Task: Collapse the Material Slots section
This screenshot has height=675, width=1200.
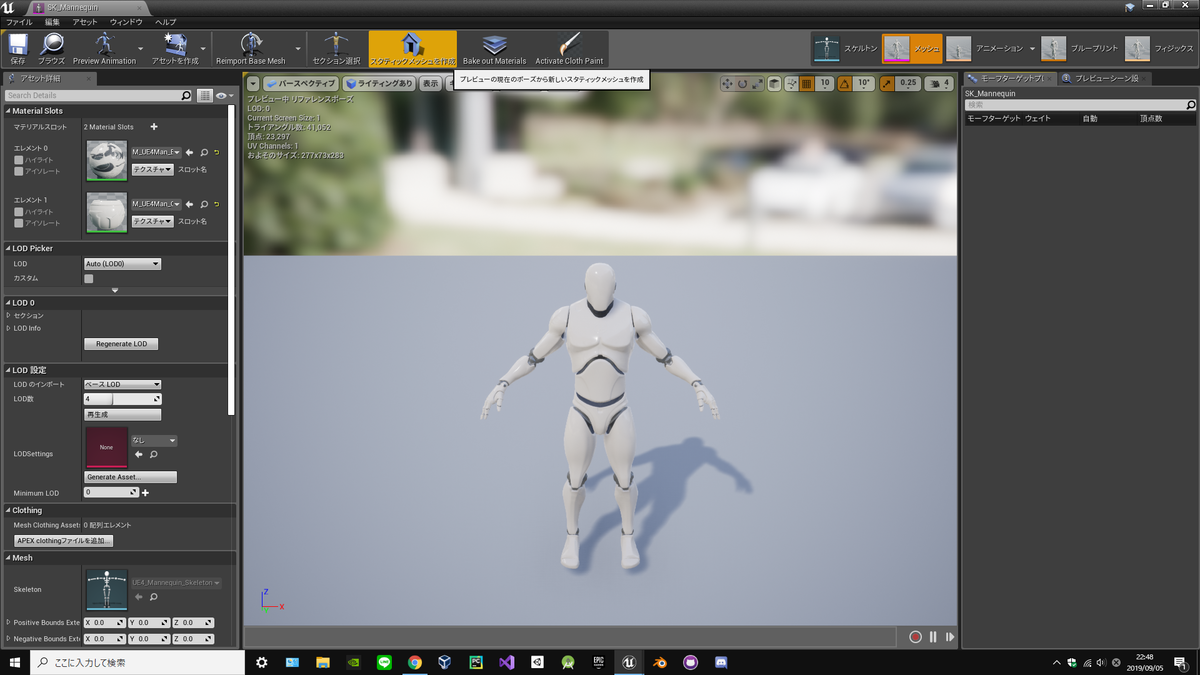Action: (8, 111)
